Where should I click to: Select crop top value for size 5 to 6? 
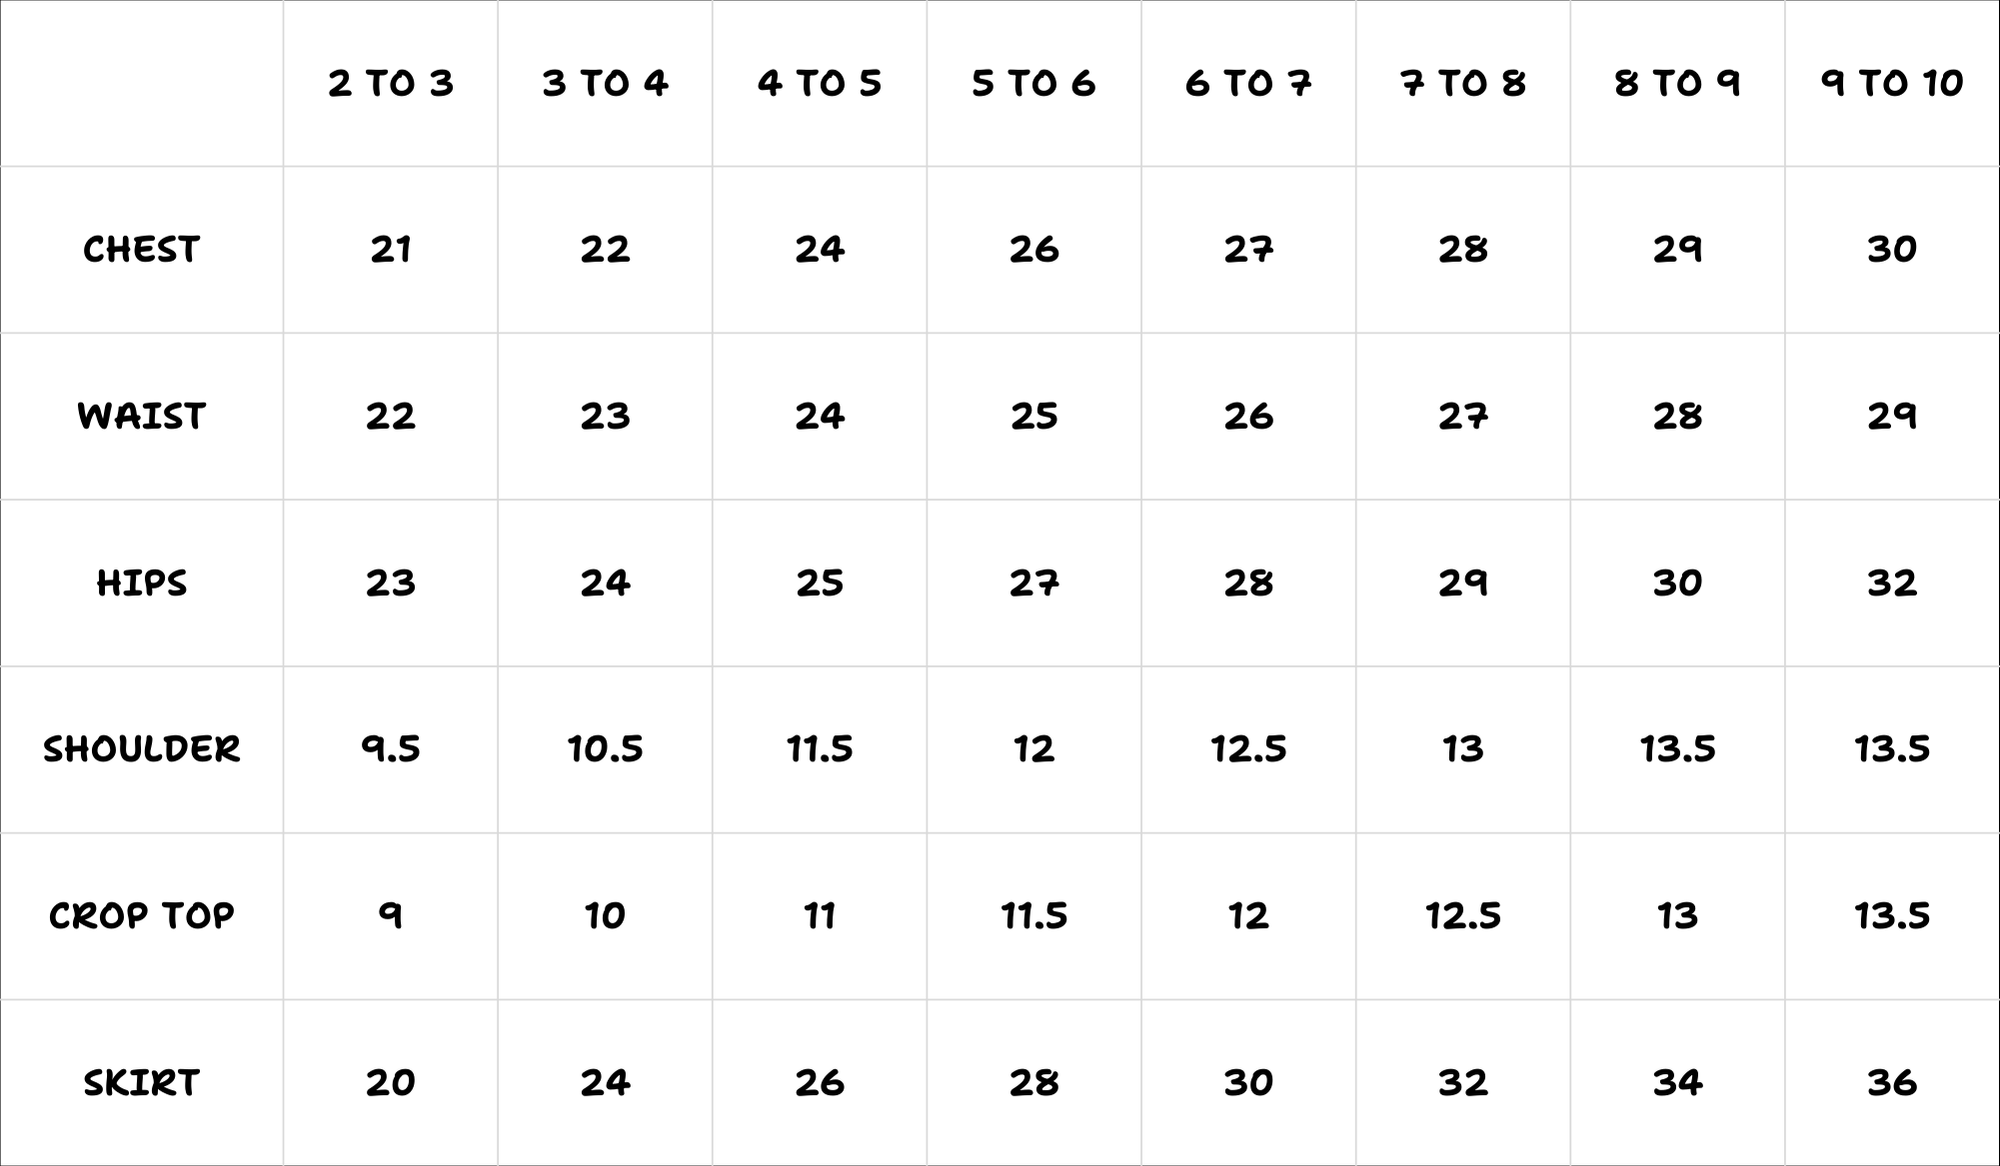pos(1034,916)
